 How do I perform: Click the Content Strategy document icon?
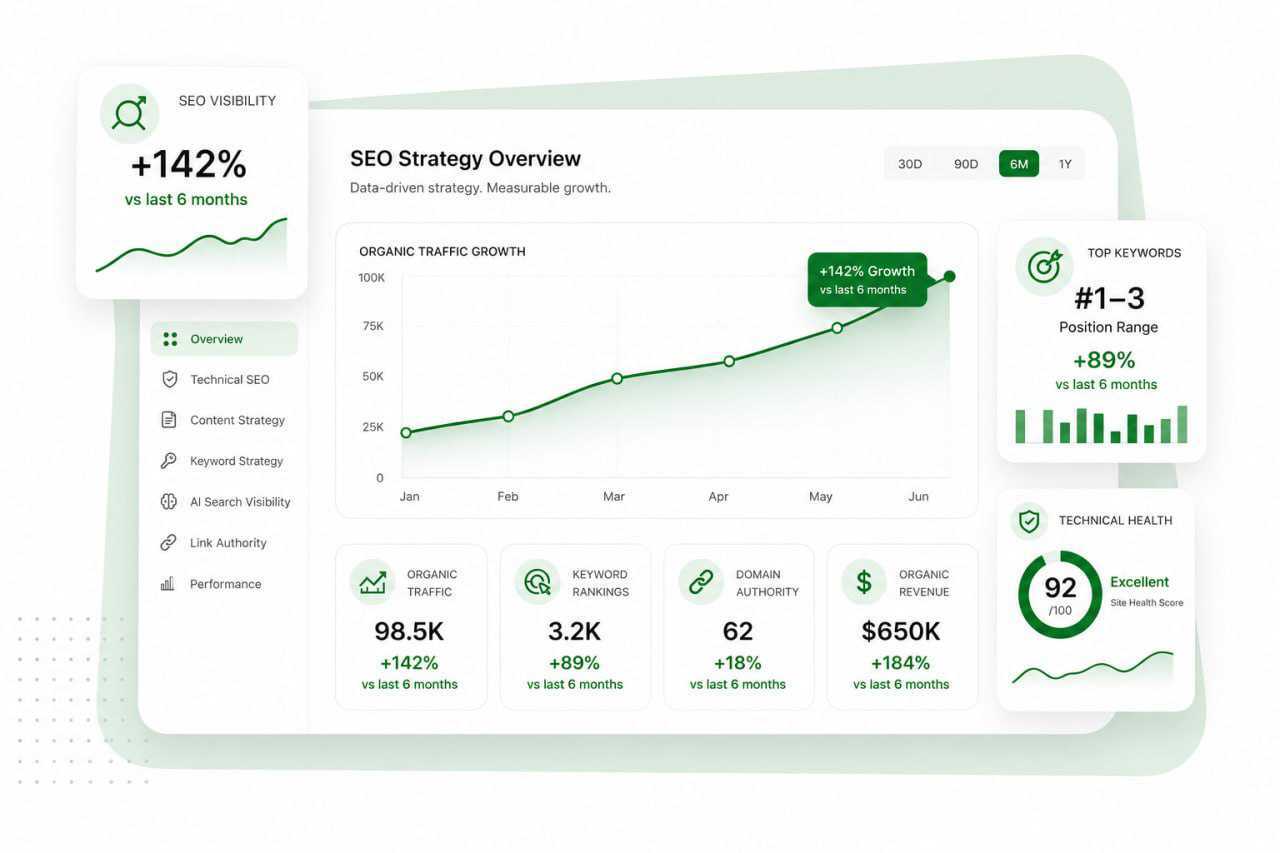(169, 420)
